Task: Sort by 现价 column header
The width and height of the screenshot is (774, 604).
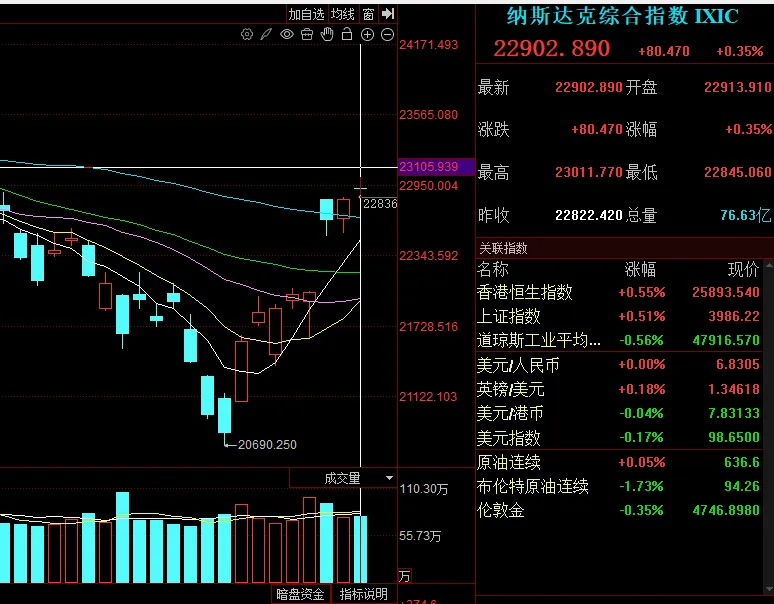Action: click(x=743, y=269)
